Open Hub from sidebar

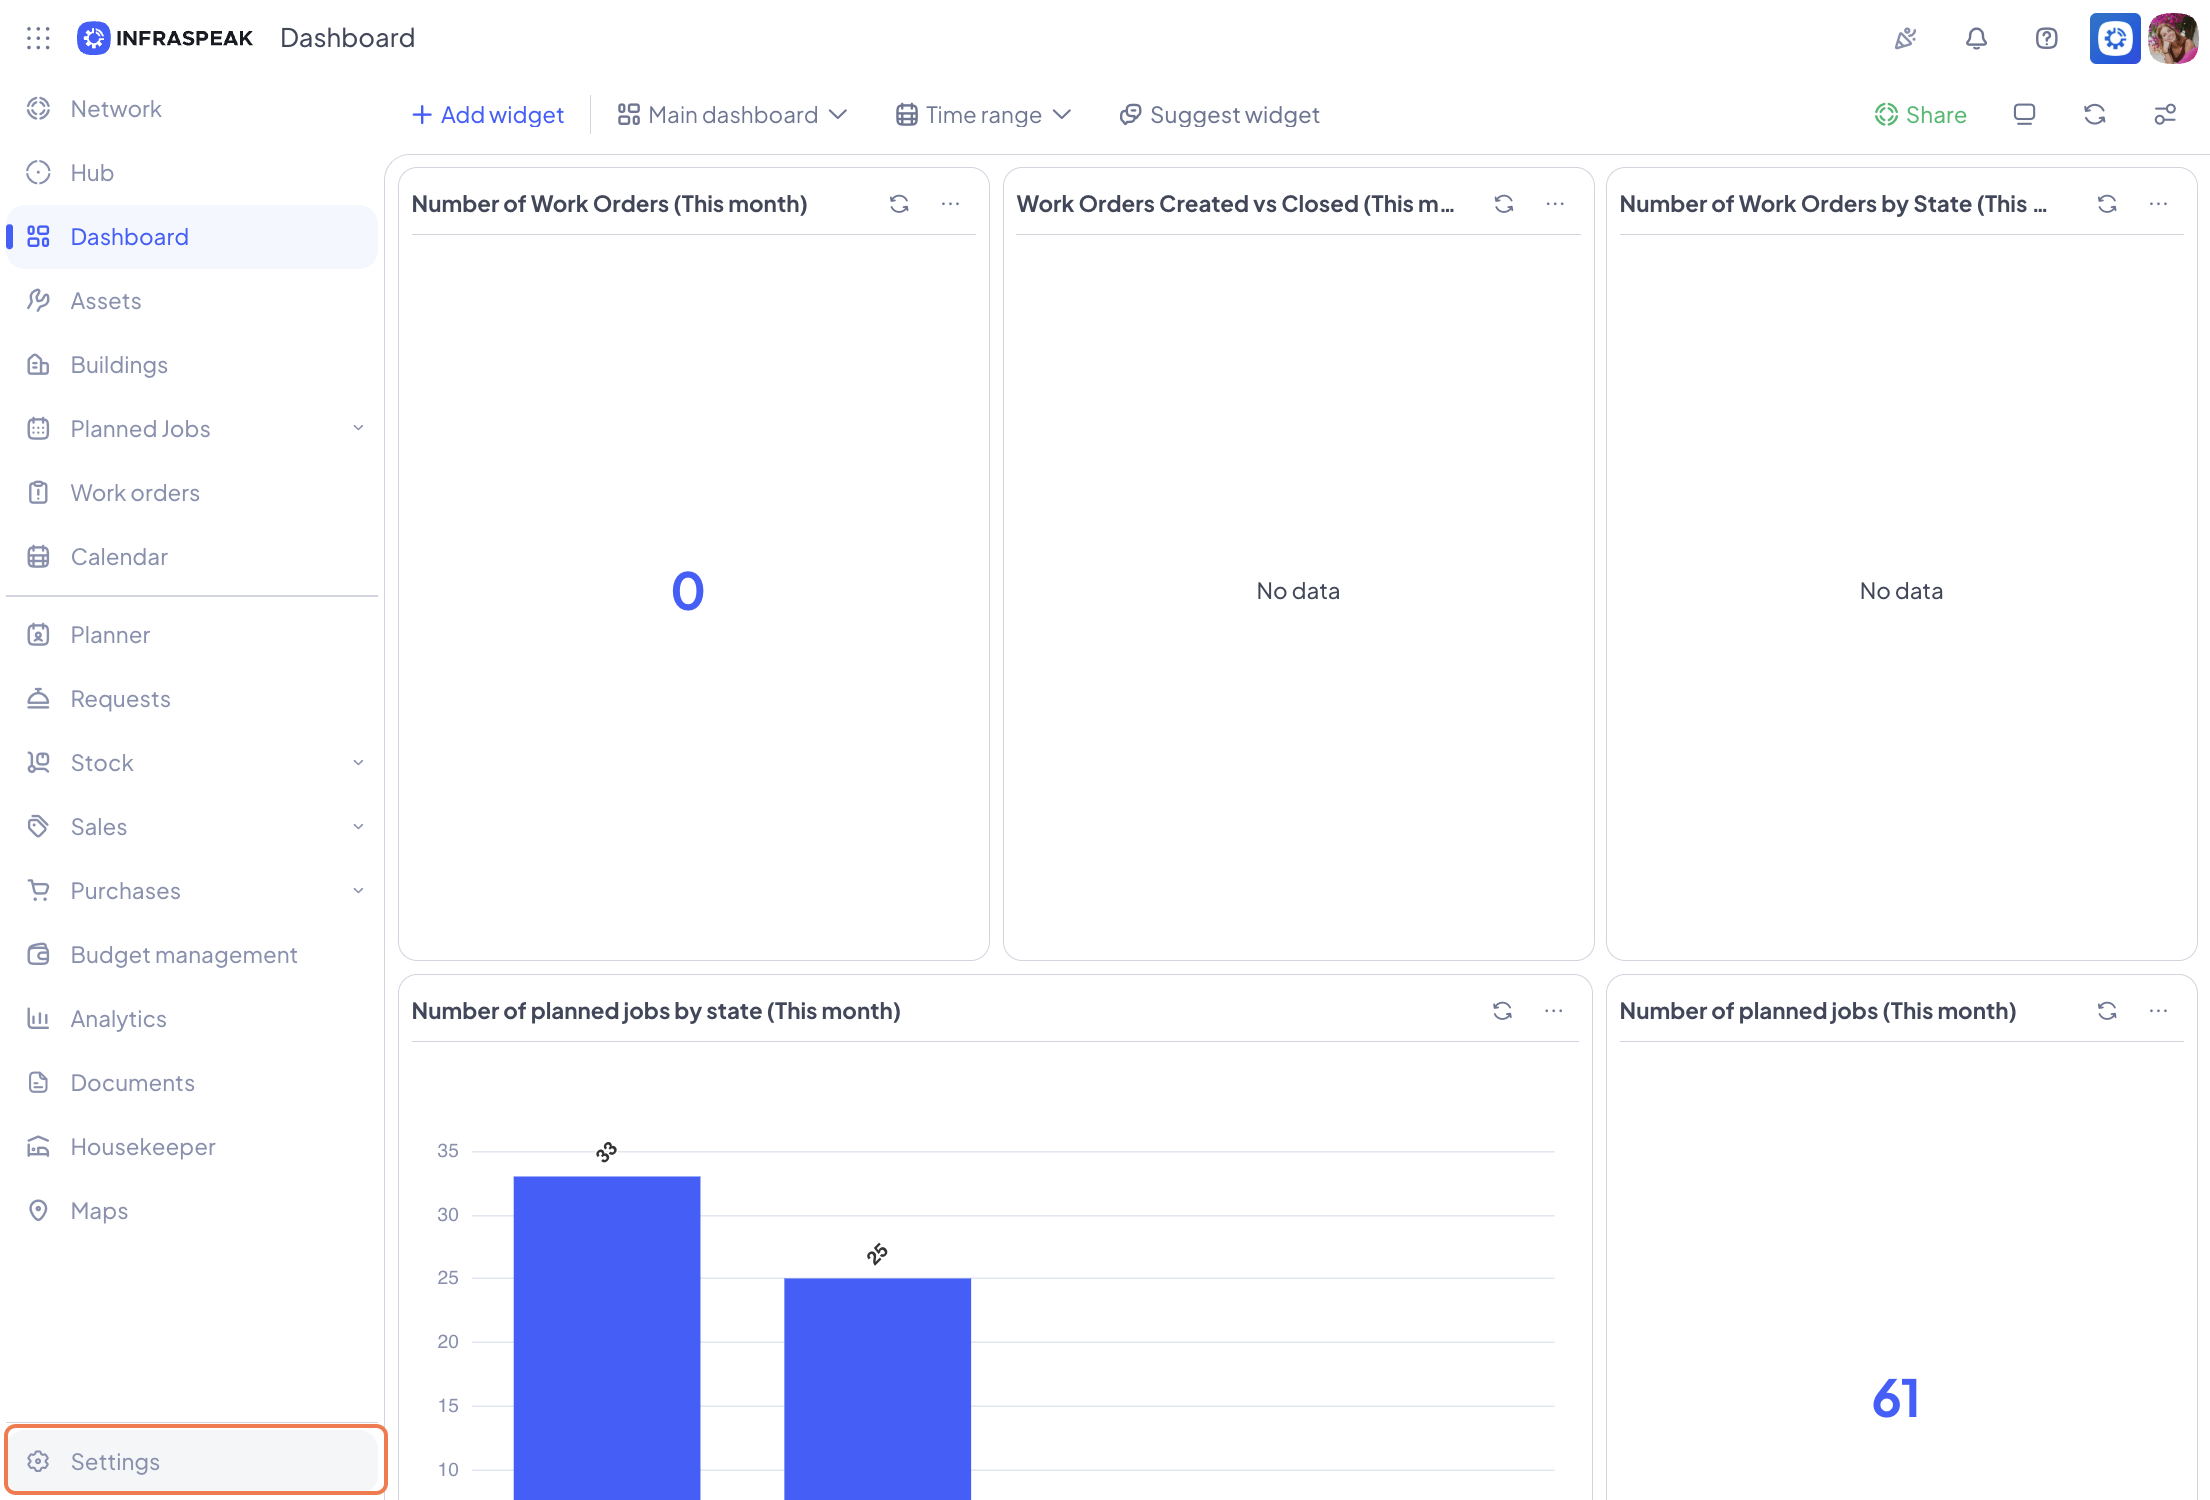pos(192,173)
